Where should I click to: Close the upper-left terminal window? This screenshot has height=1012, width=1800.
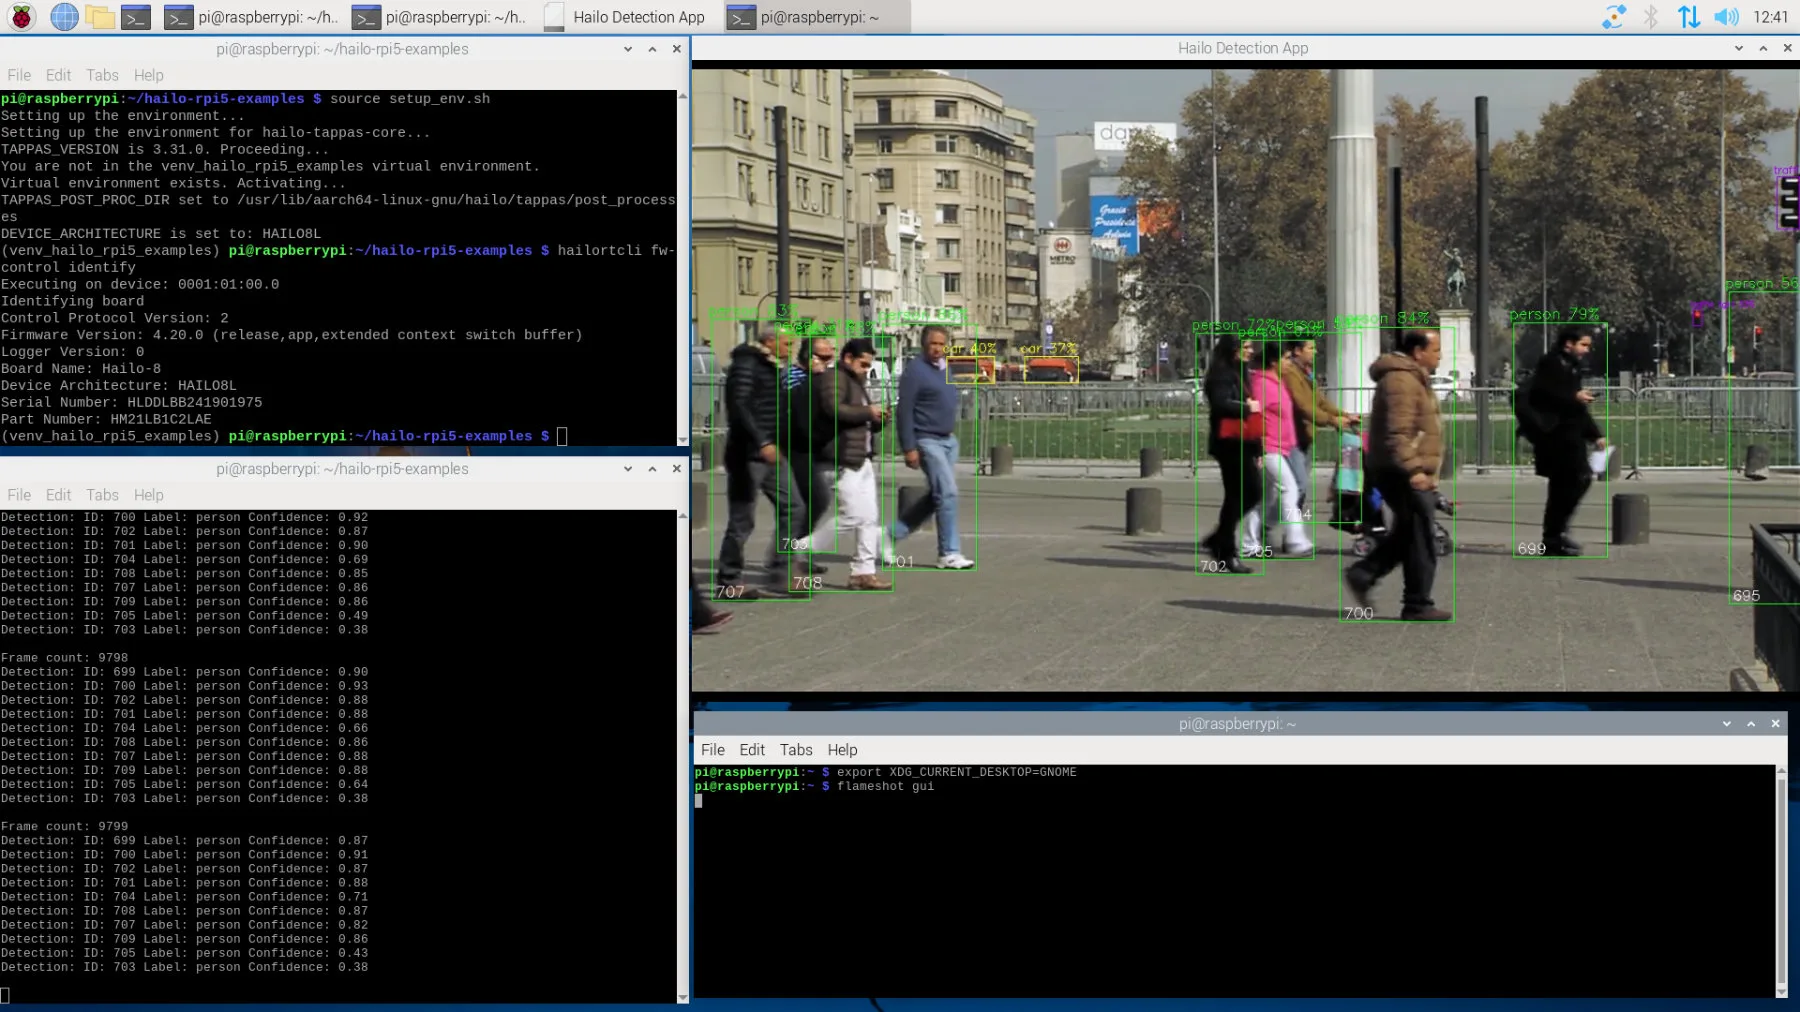(x=677, y=49)
